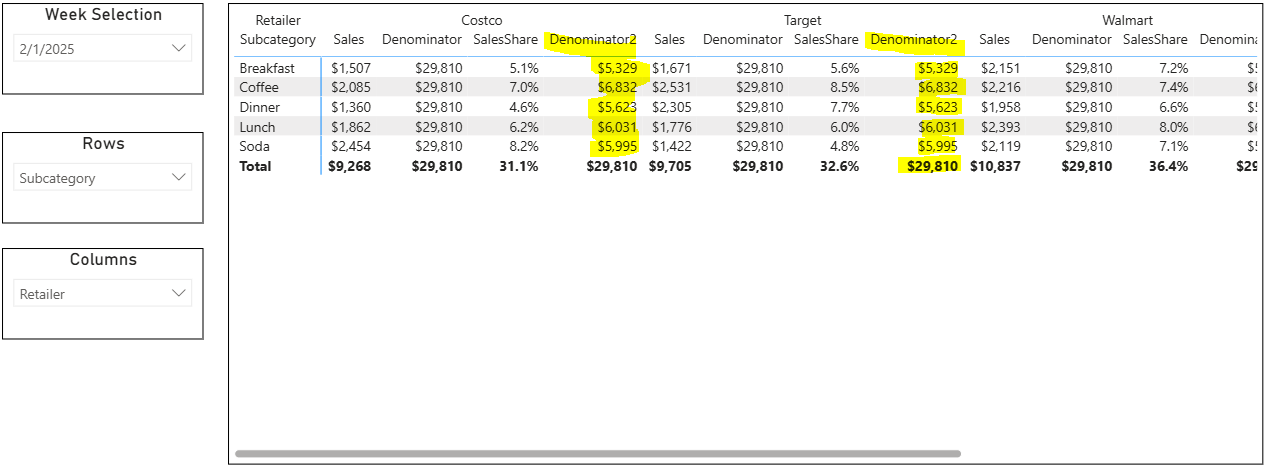This screenshot has width=1265, height=467.
Task: Click Target SalesShare column header
Action: (827, 40)
